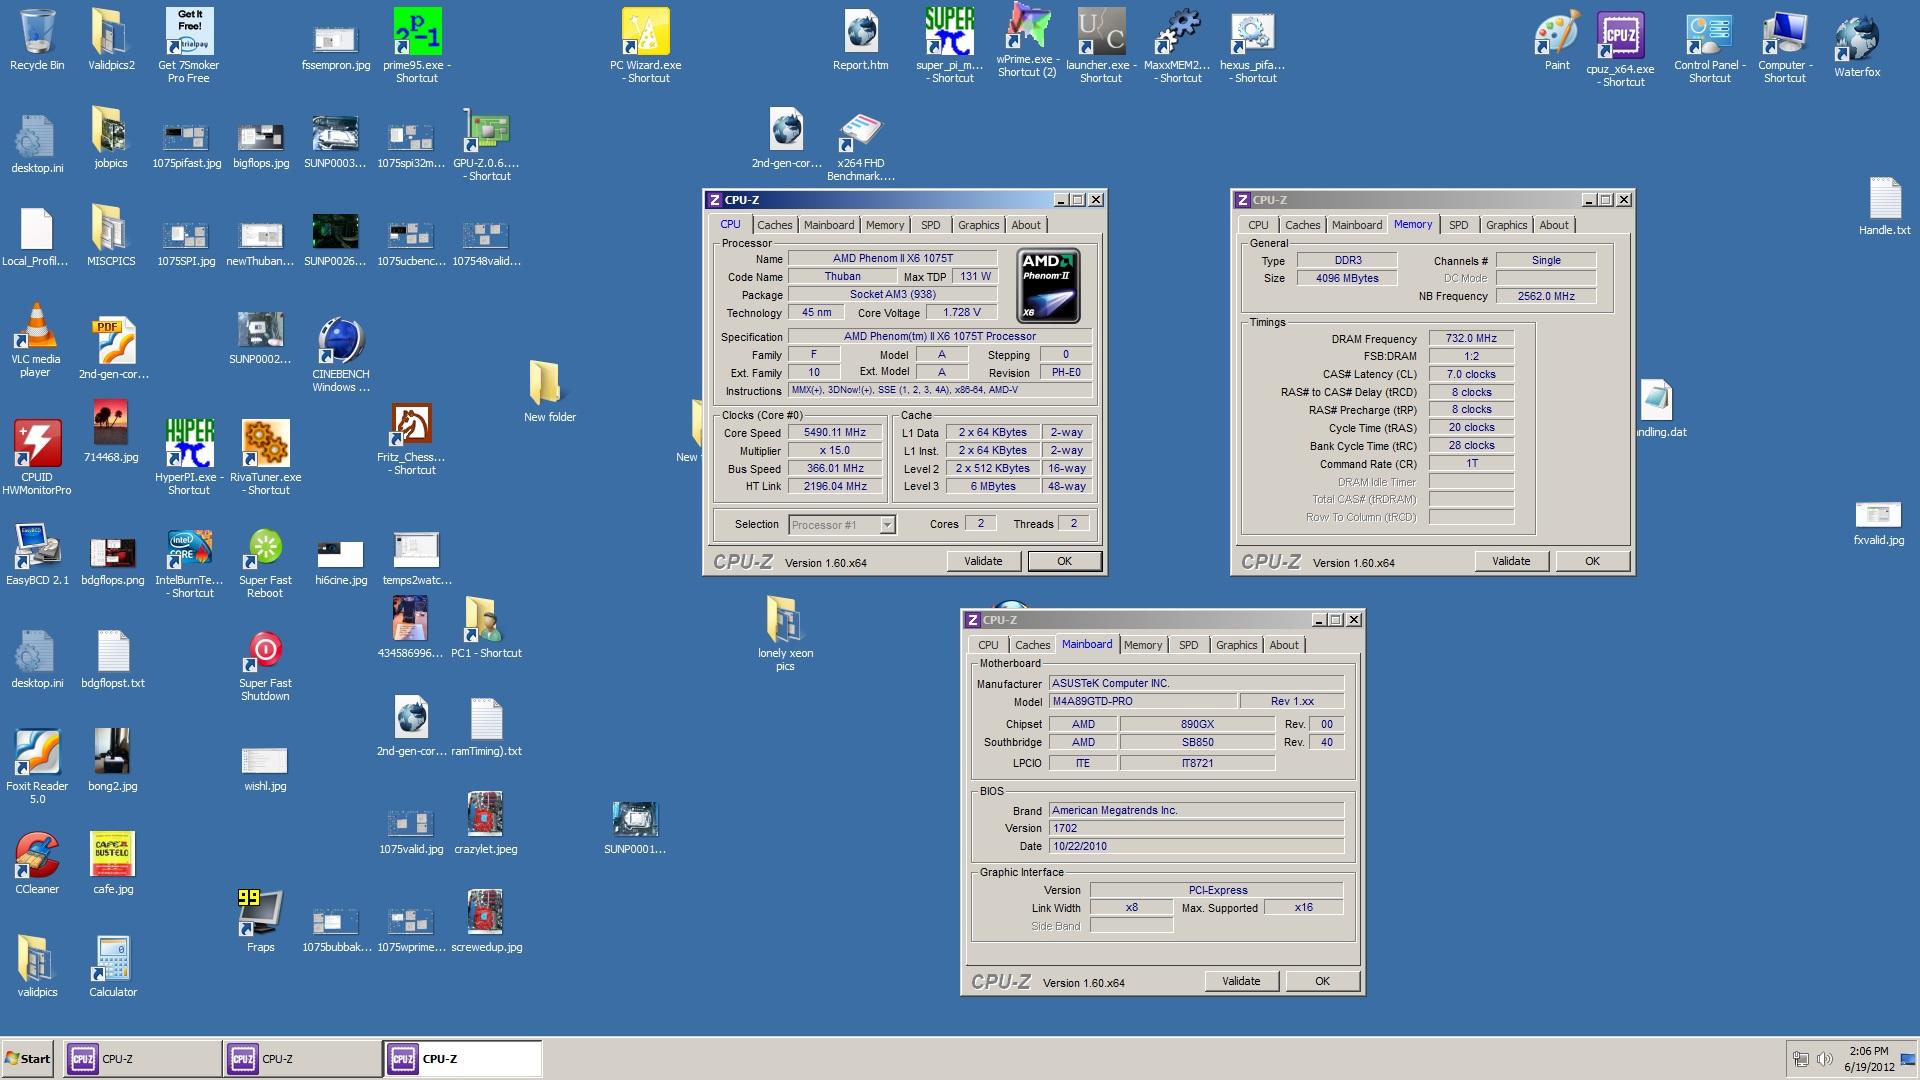Switch to first CPU-Z taskbar button
This screenshot has width=1920, height=1080.
click(x=142, y=1059)
